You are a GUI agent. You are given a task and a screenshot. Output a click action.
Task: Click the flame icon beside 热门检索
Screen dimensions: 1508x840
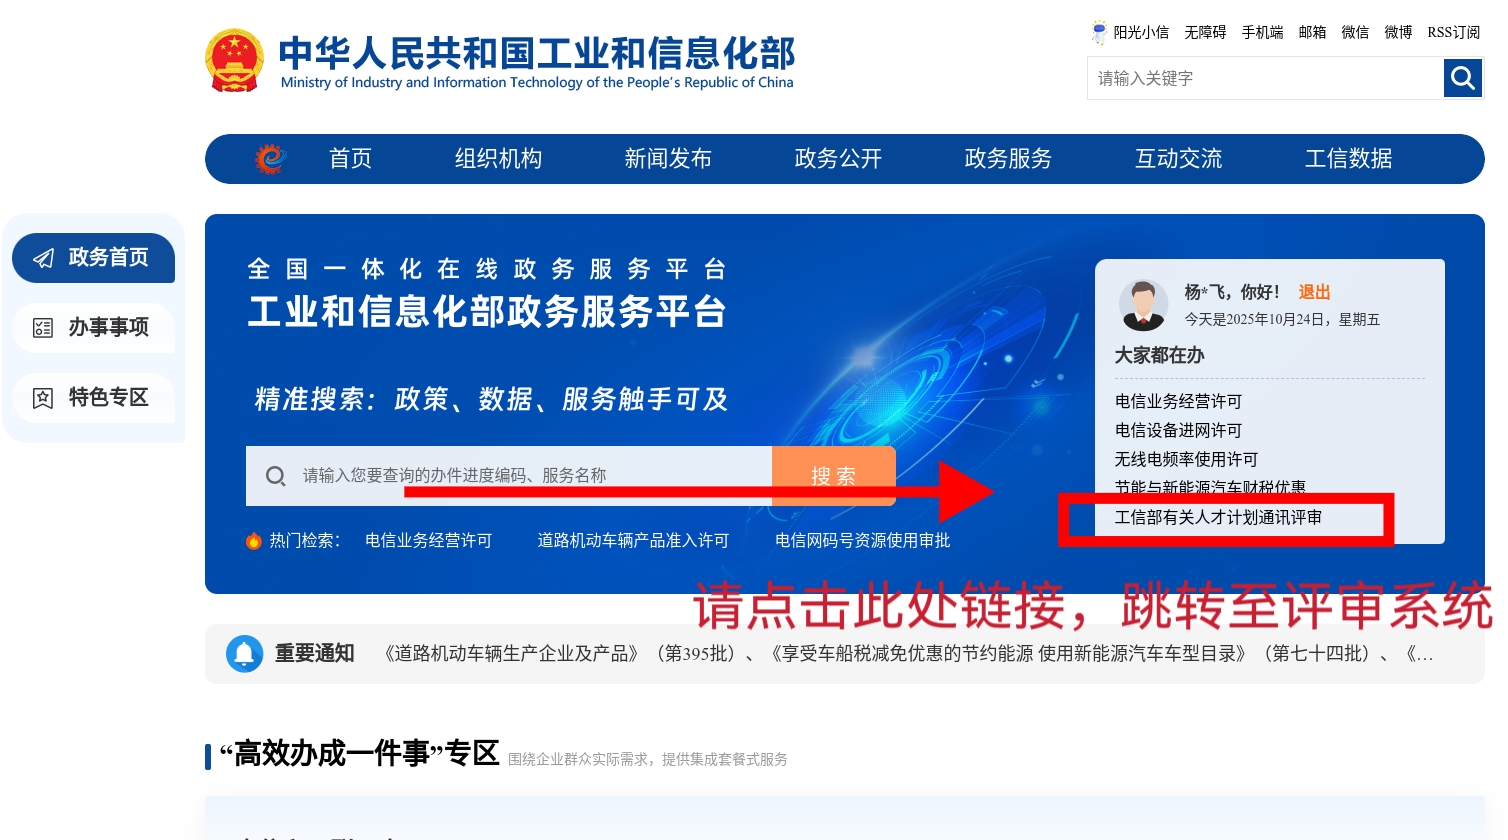(x=254, y=541)
